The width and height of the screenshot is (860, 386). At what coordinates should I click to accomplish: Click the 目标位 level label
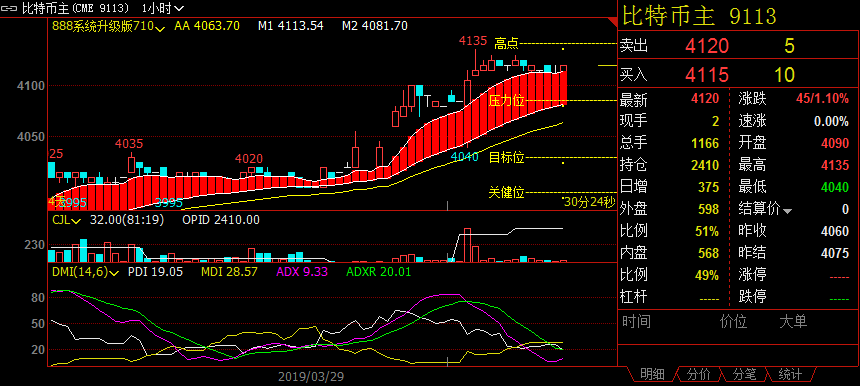tap(506, 158)
